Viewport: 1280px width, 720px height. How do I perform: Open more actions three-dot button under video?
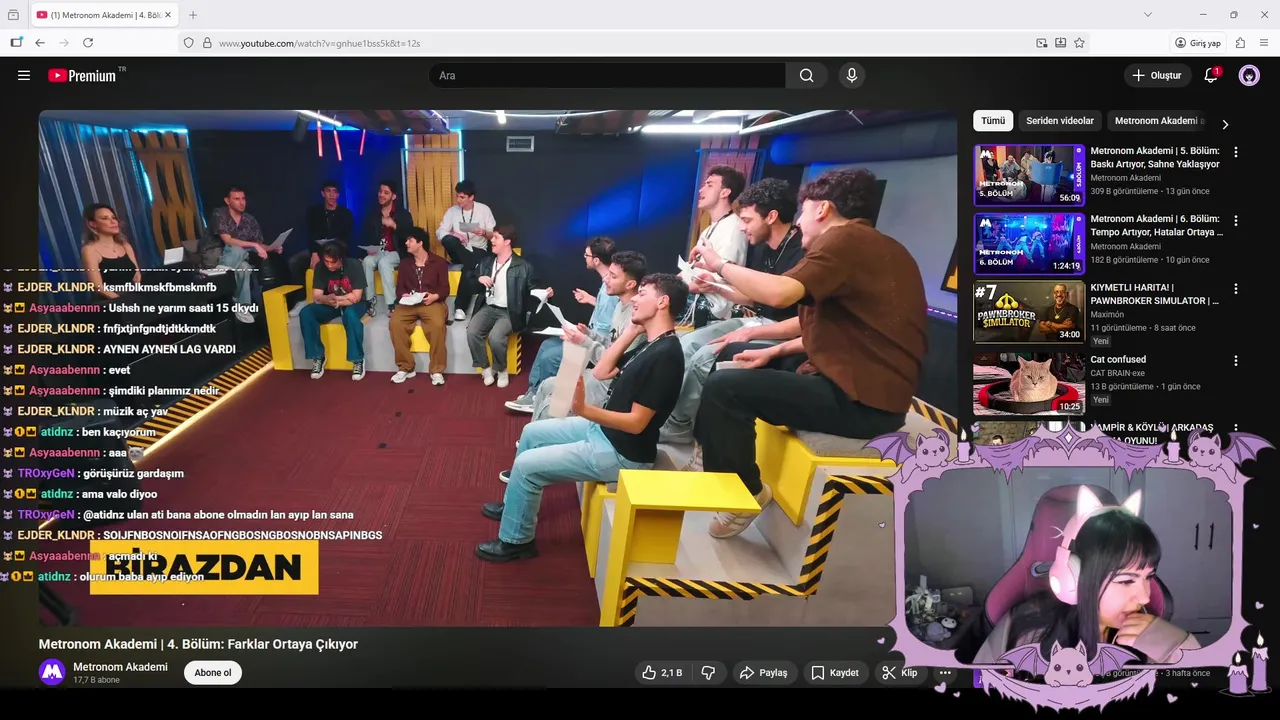[x=945, y=673]
